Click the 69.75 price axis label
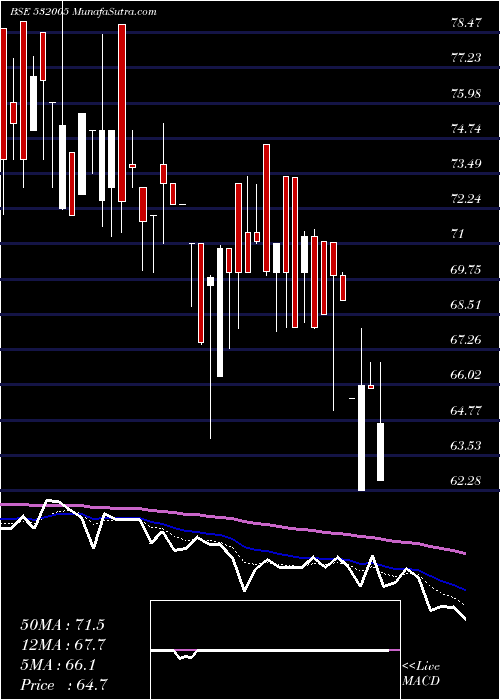 pyautogui.click(x=467, y=270)
